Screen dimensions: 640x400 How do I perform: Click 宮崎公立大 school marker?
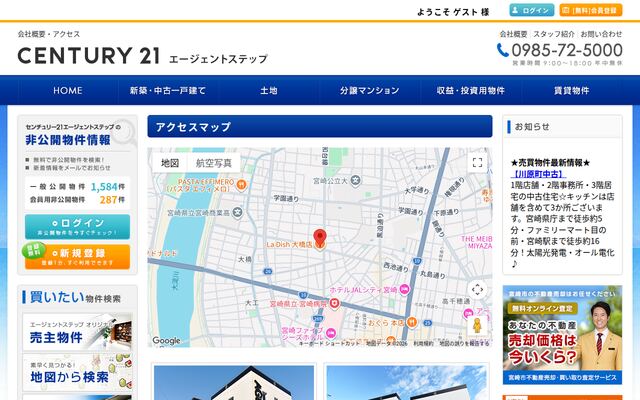(x=356, y=180)
